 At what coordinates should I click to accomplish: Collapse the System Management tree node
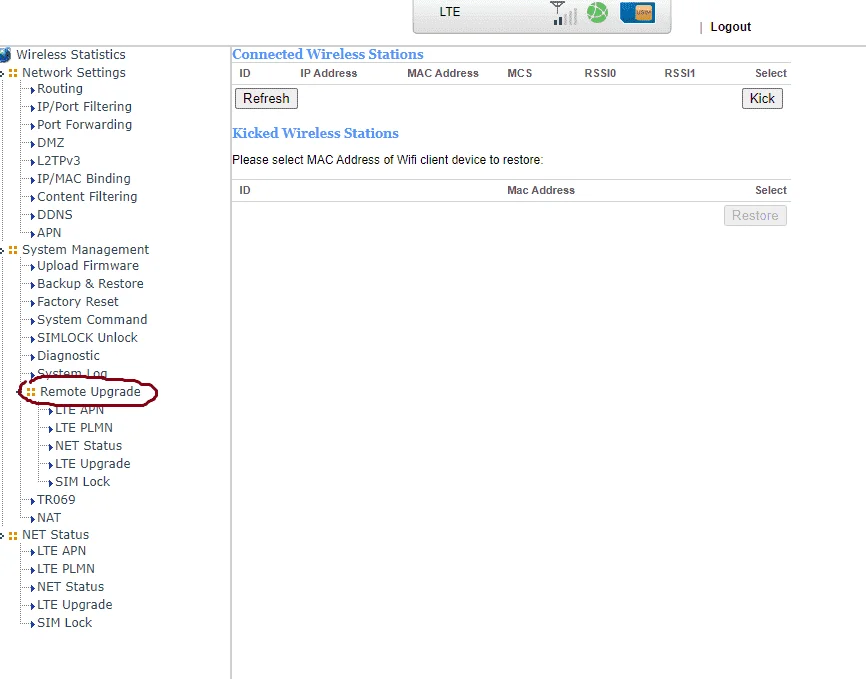coord(2,250)
